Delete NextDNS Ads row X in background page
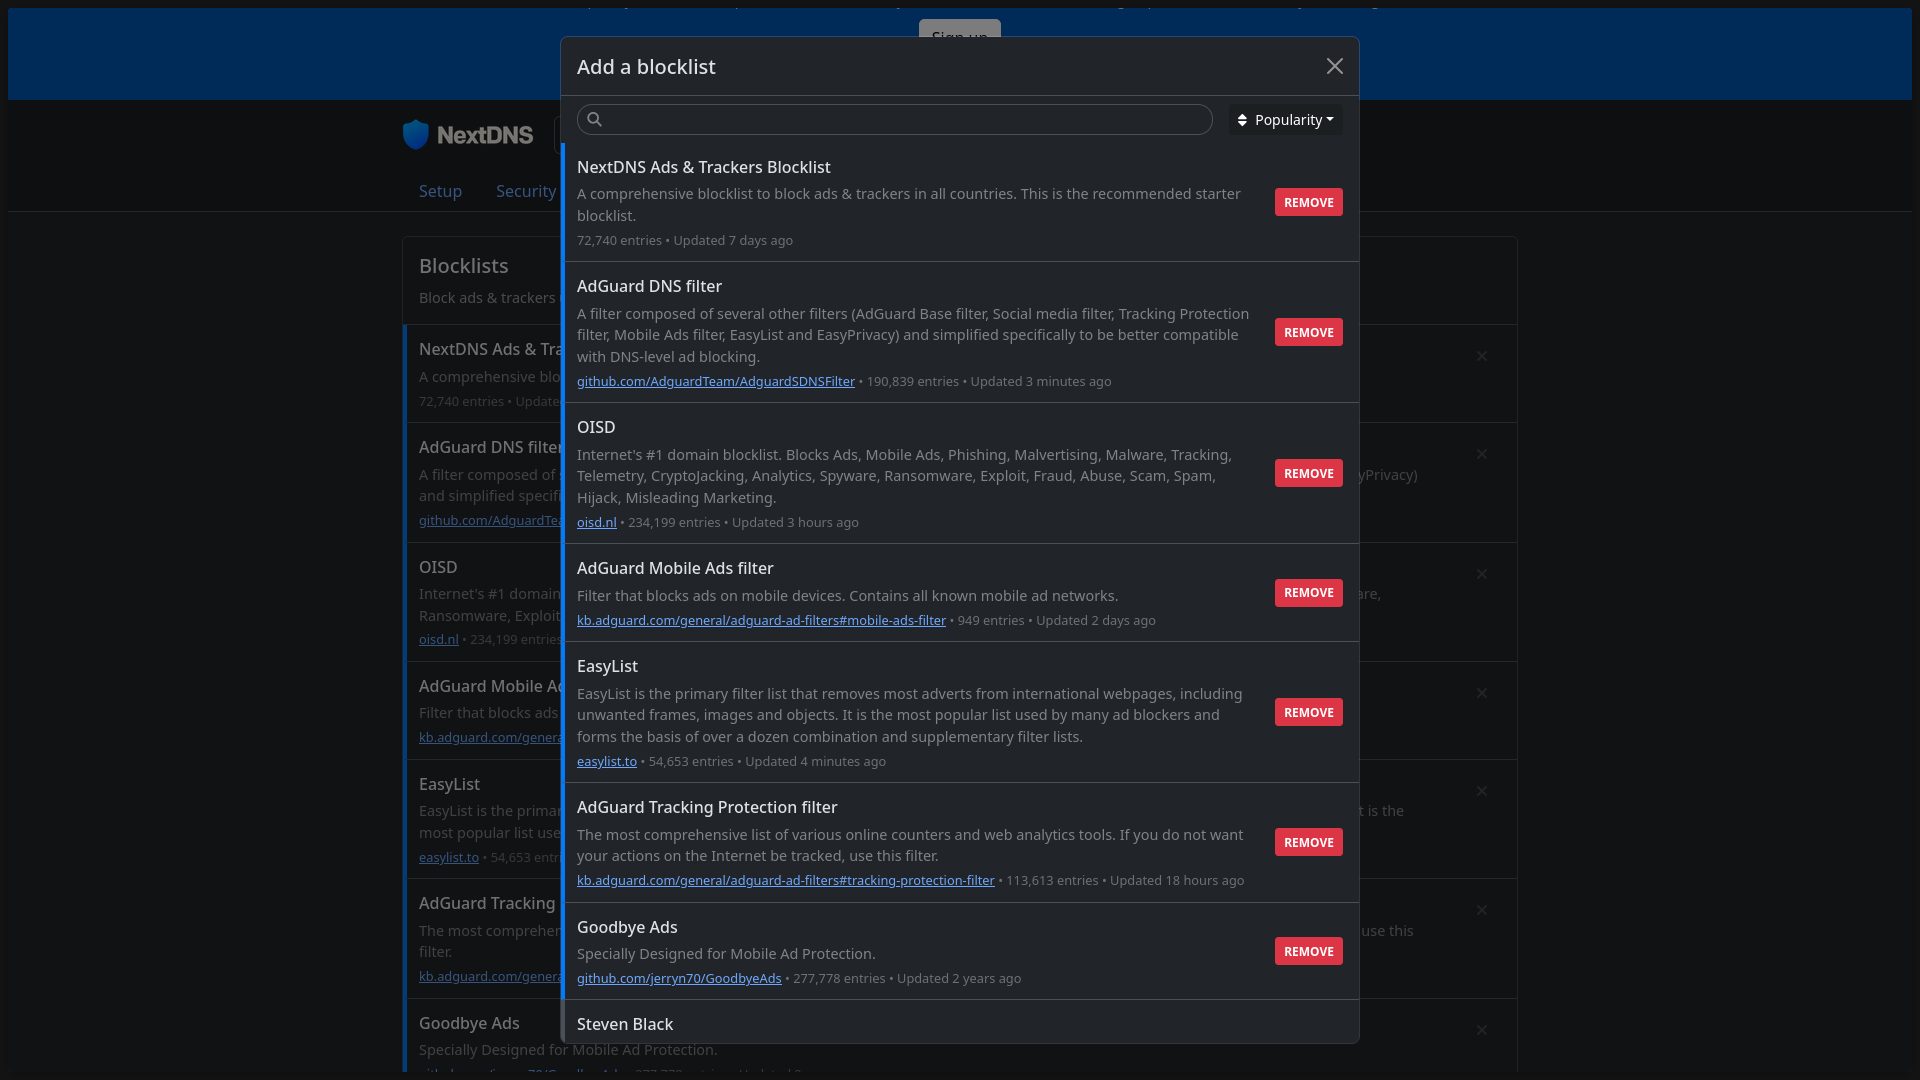Screen dimensions: 1920x1080 [1482, 356]
